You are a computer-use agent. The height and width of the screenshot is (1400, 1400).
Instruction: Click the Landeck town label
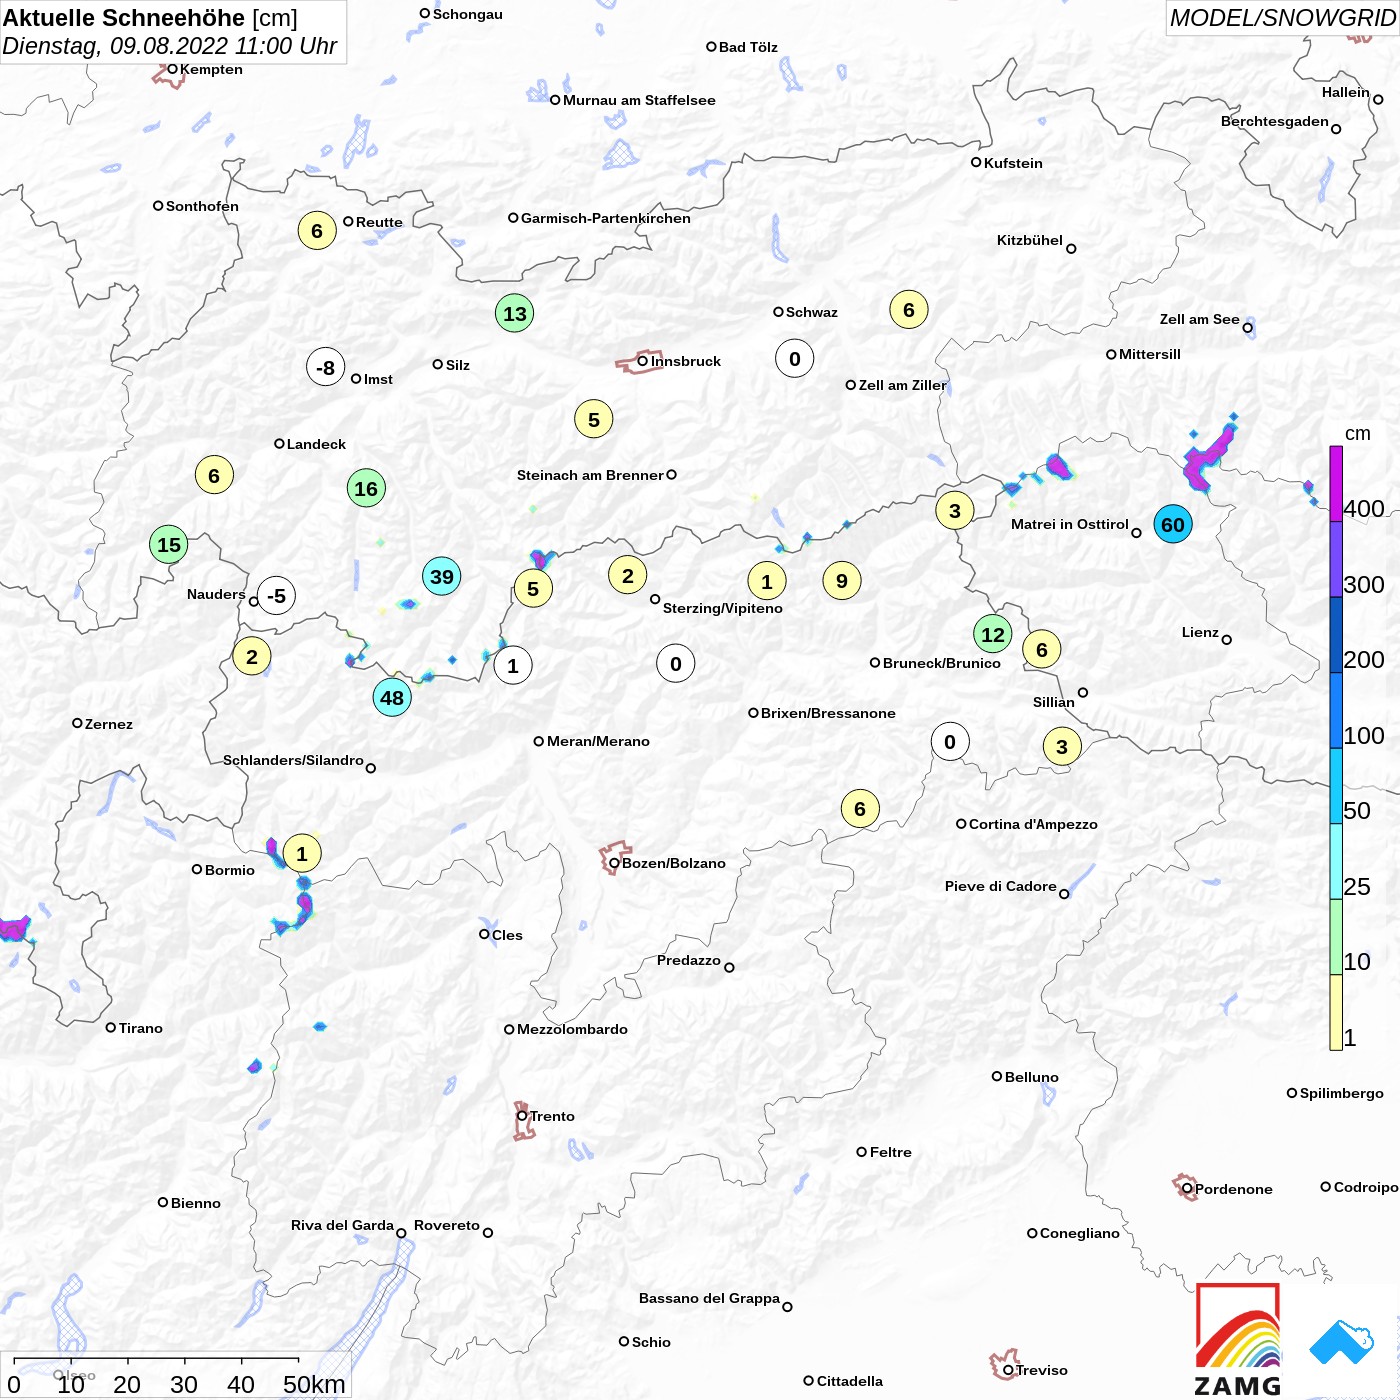point(316,444)
